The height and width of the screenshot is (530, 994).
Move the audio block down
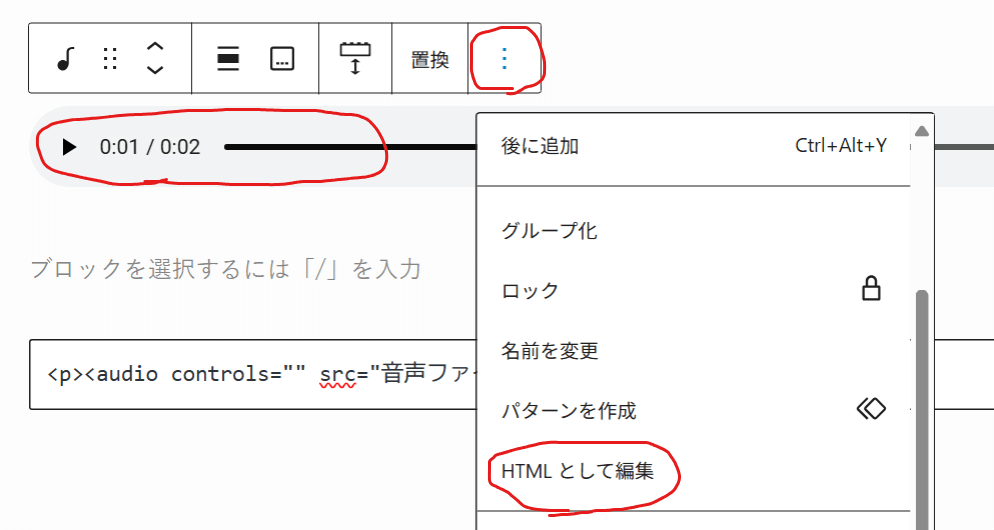click(x=155, y=71)
